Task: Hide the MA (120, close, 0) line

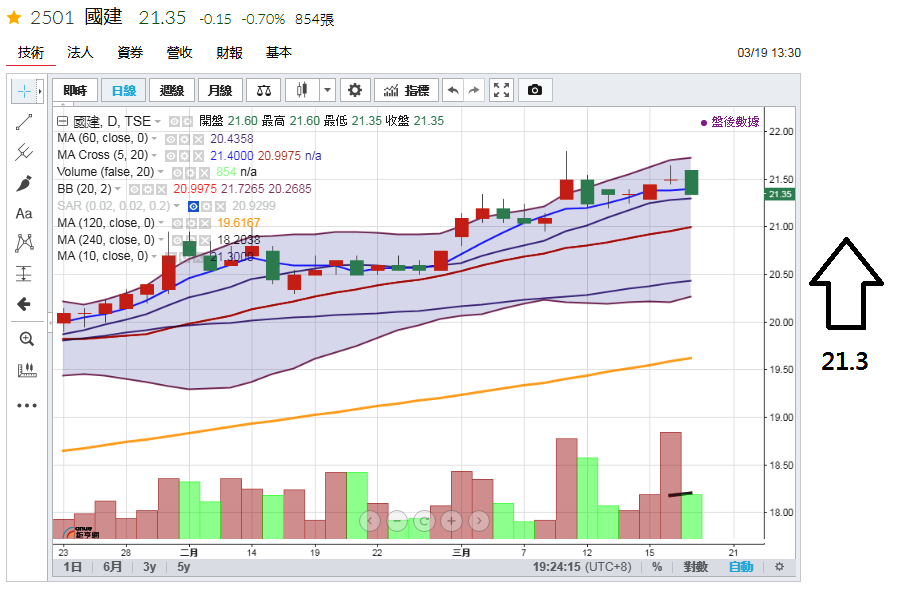Action: (x=177, y=223)
